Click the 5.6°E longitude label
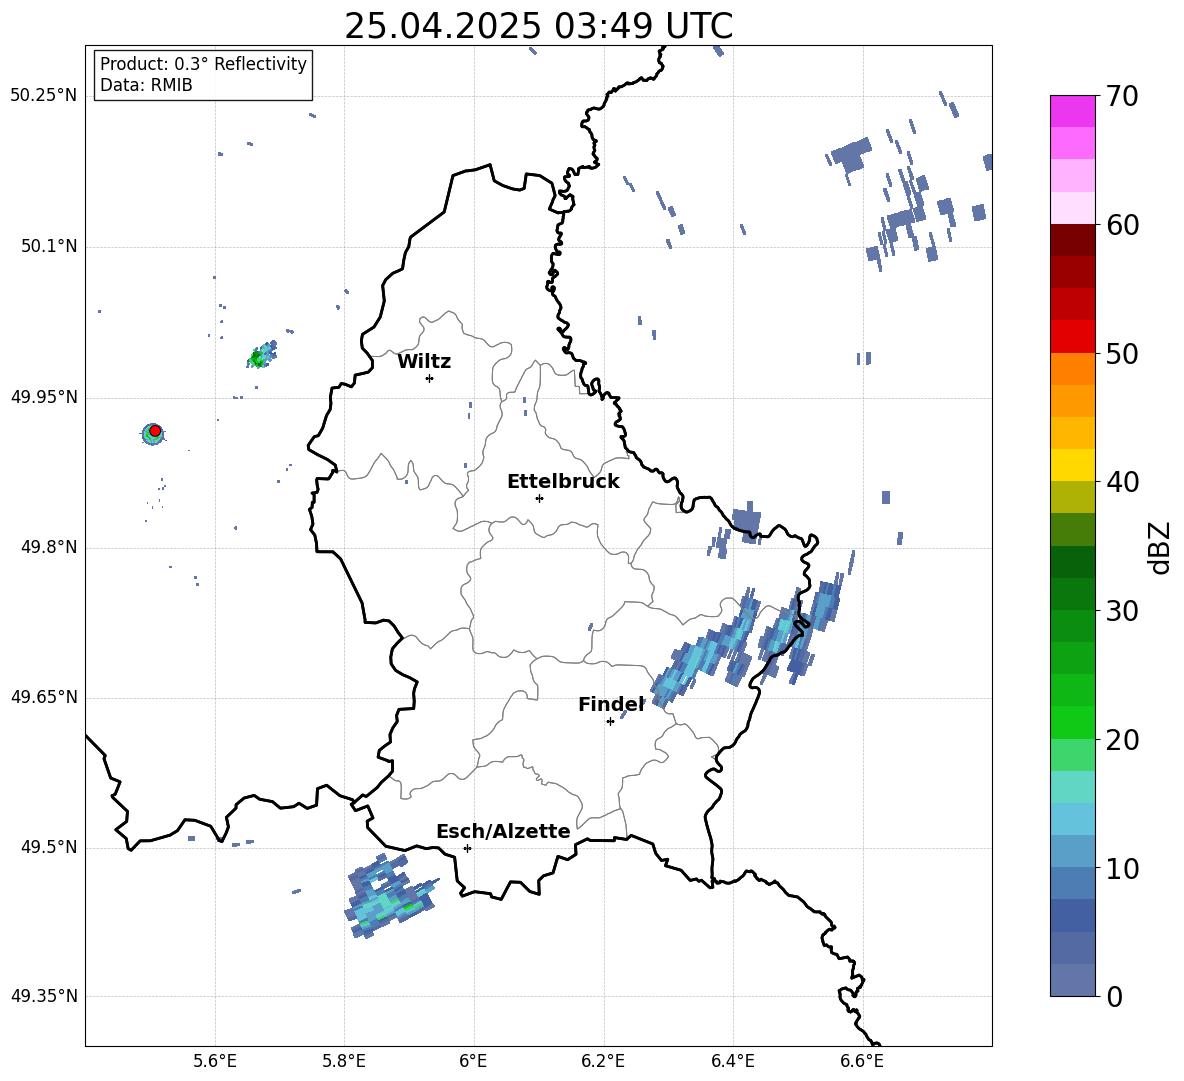The image size is (1184, 1081). click(x=215, y=1061)
